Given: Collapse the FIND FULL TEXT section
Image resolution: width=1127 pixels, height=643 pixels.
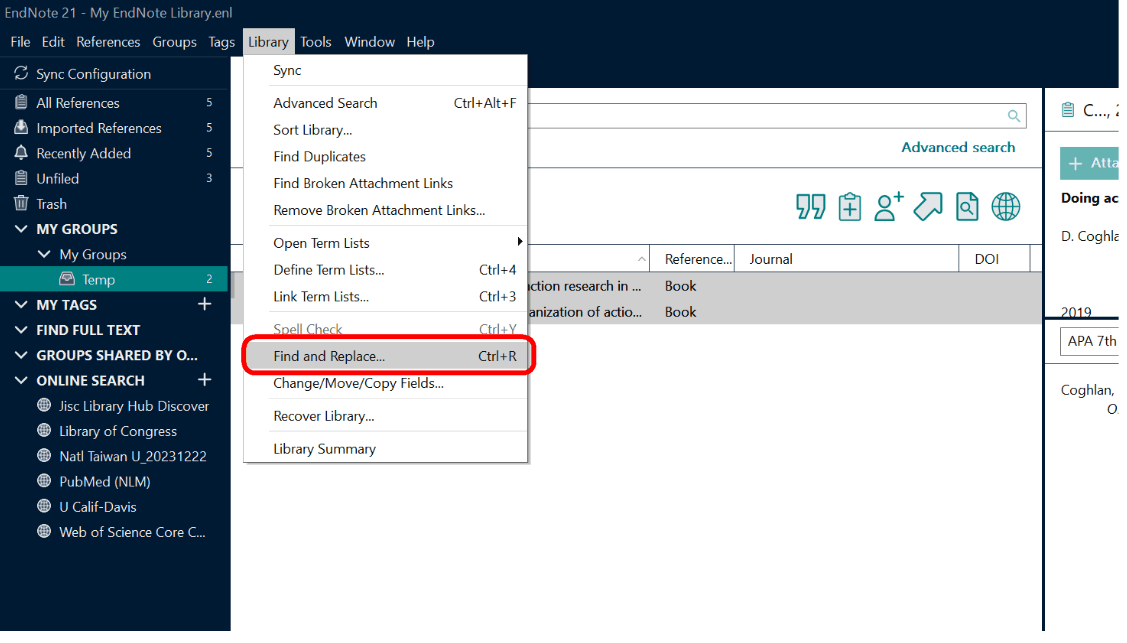Looking at the screenshot, I should pos(21,330).
